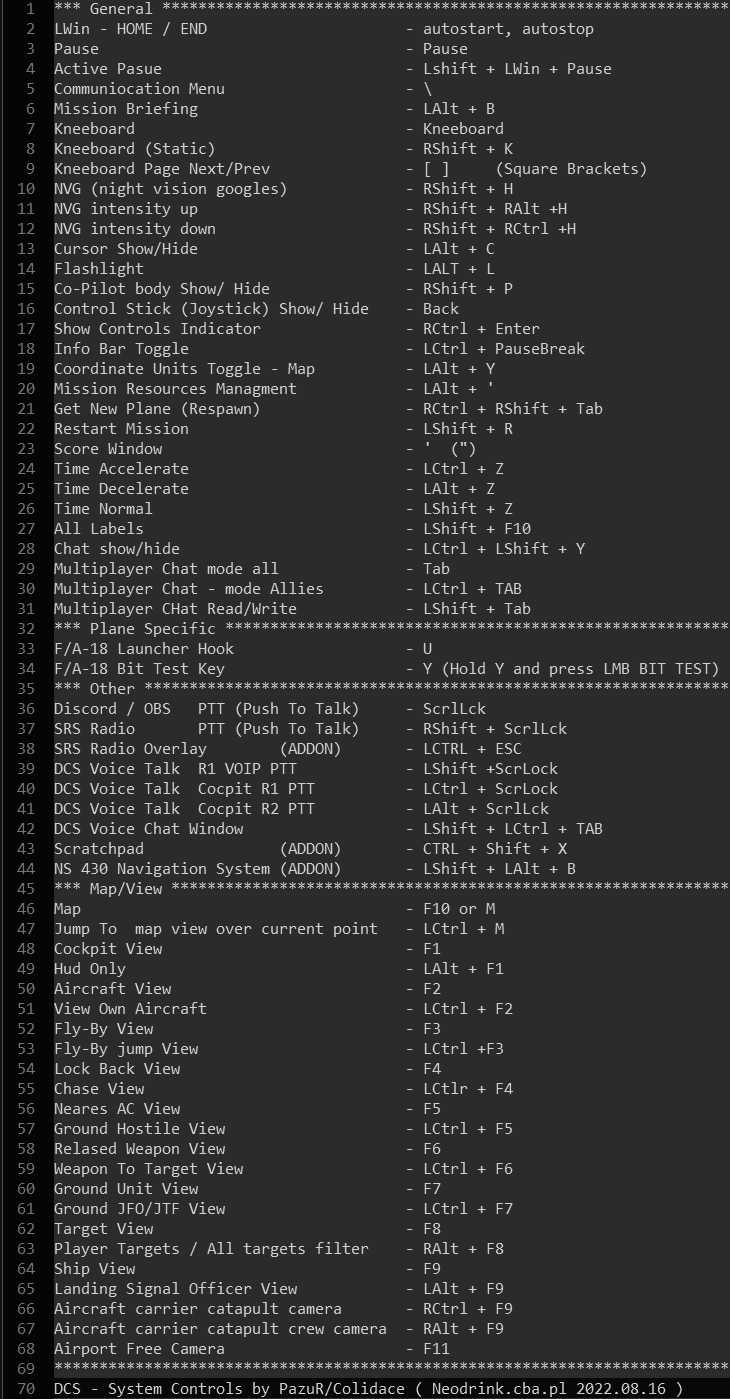This screenshot has width=730, height=1399.
Task: Click "Landing Signal Officer View" text
Action: 175,1289
